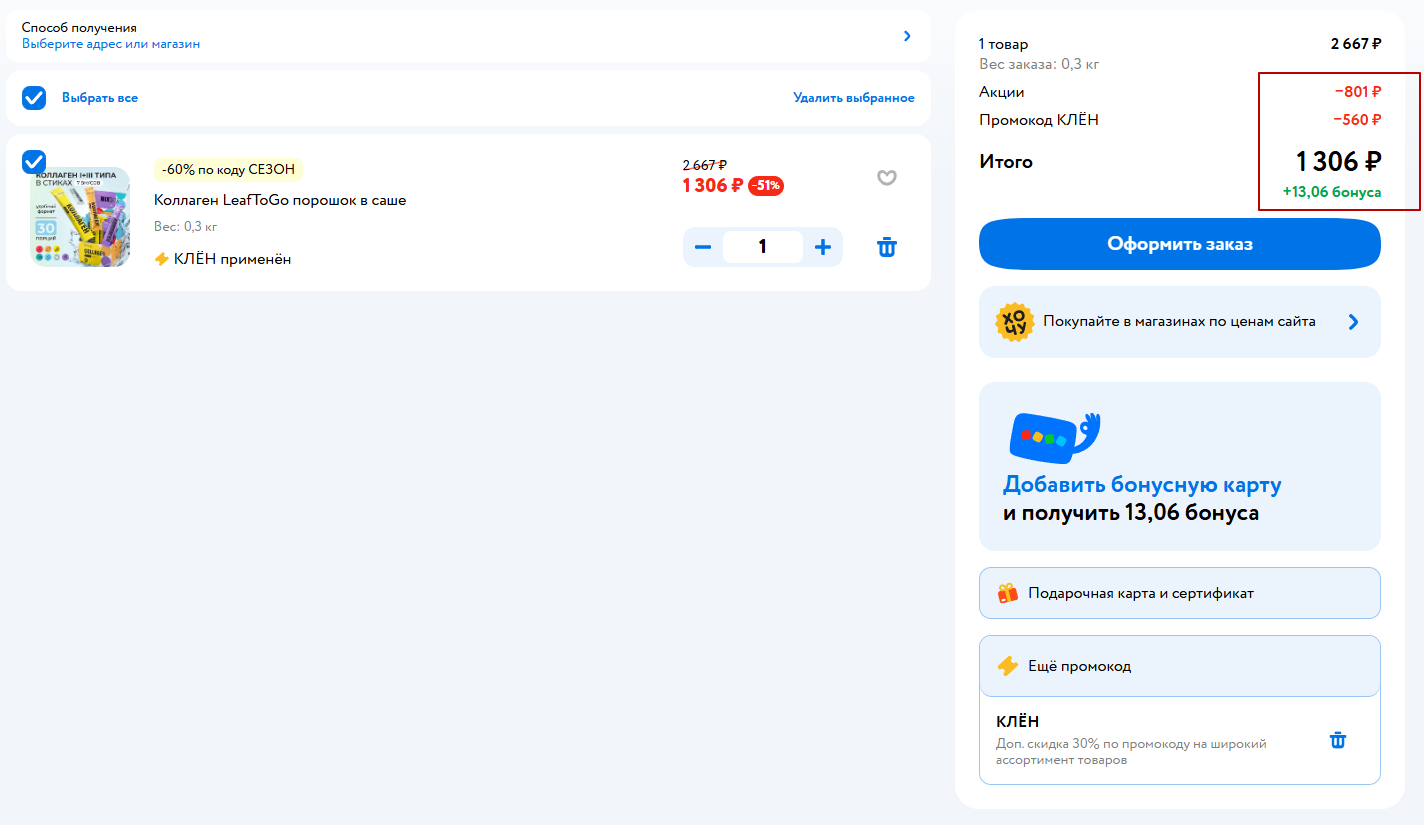Click Выберите адрес или магазин link
This screenshot has height=825, width=1424.
click(x=111, y=44)
